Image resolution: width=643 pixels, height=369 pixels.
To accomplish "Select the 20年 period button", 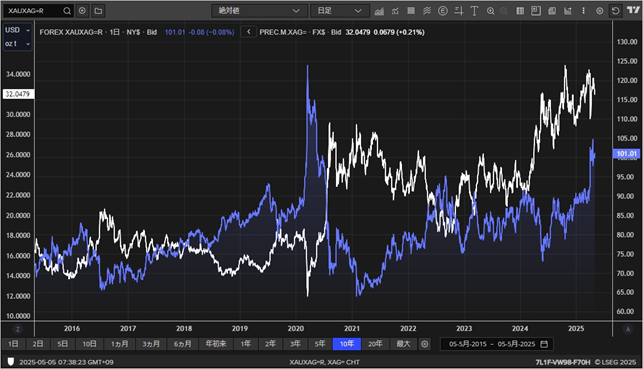I will tap(375, 344).
